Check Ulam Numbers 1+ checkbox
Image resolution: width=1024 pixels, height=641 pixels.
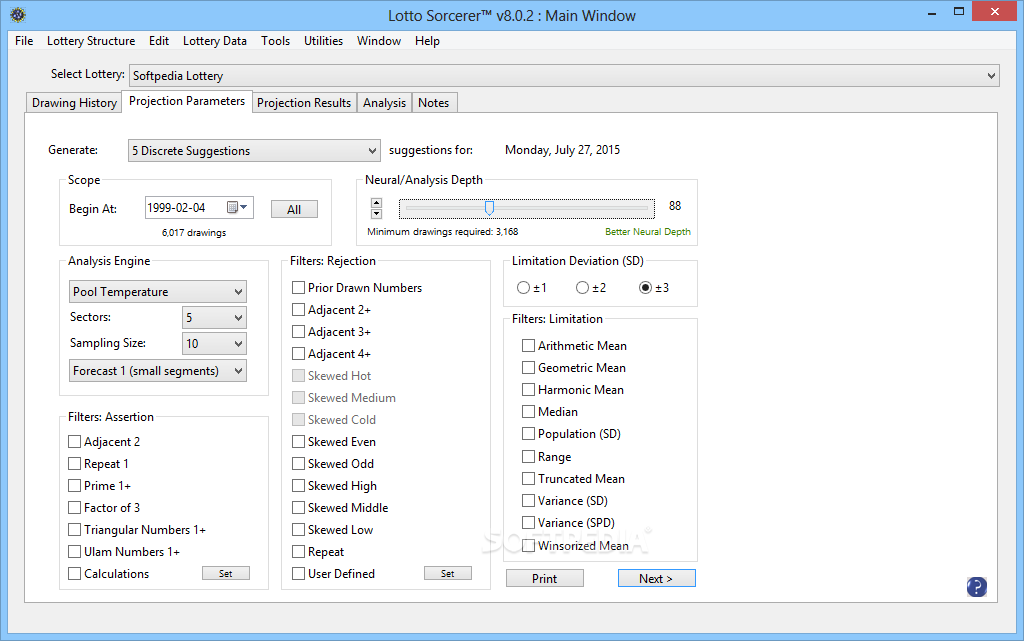tap(74, 552)
